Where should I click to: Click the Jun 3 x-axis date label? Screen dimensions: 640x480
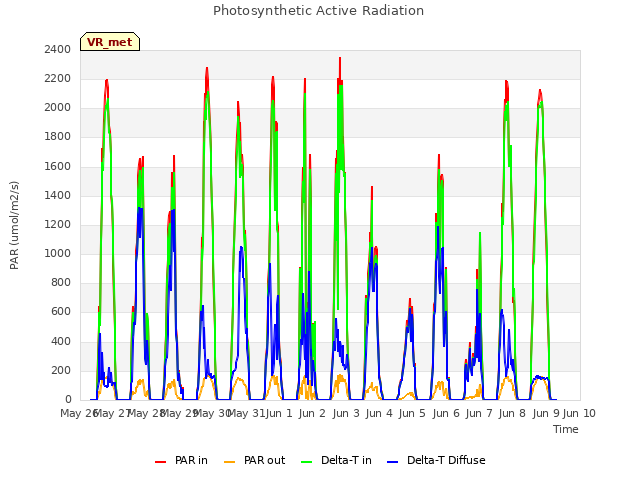click(x=346, y=413)
